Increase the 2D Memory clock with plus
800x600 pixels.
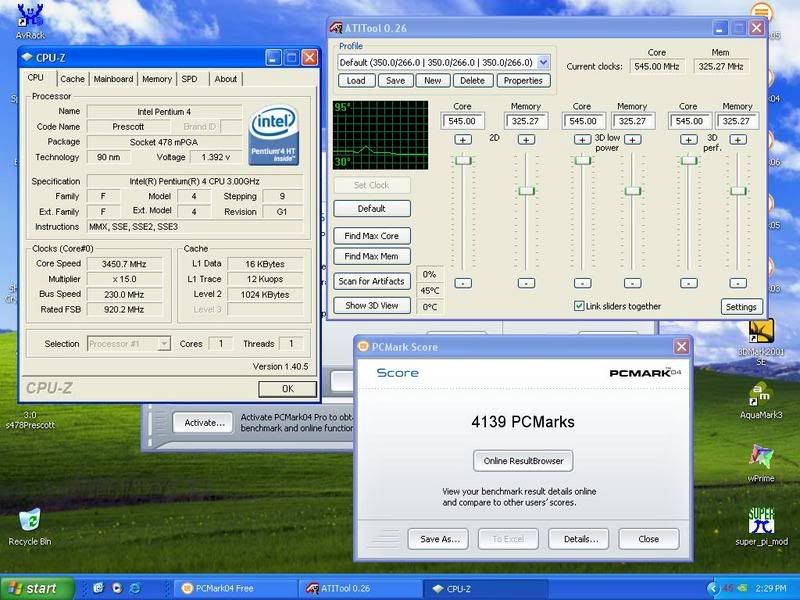[x=526, y=139]
